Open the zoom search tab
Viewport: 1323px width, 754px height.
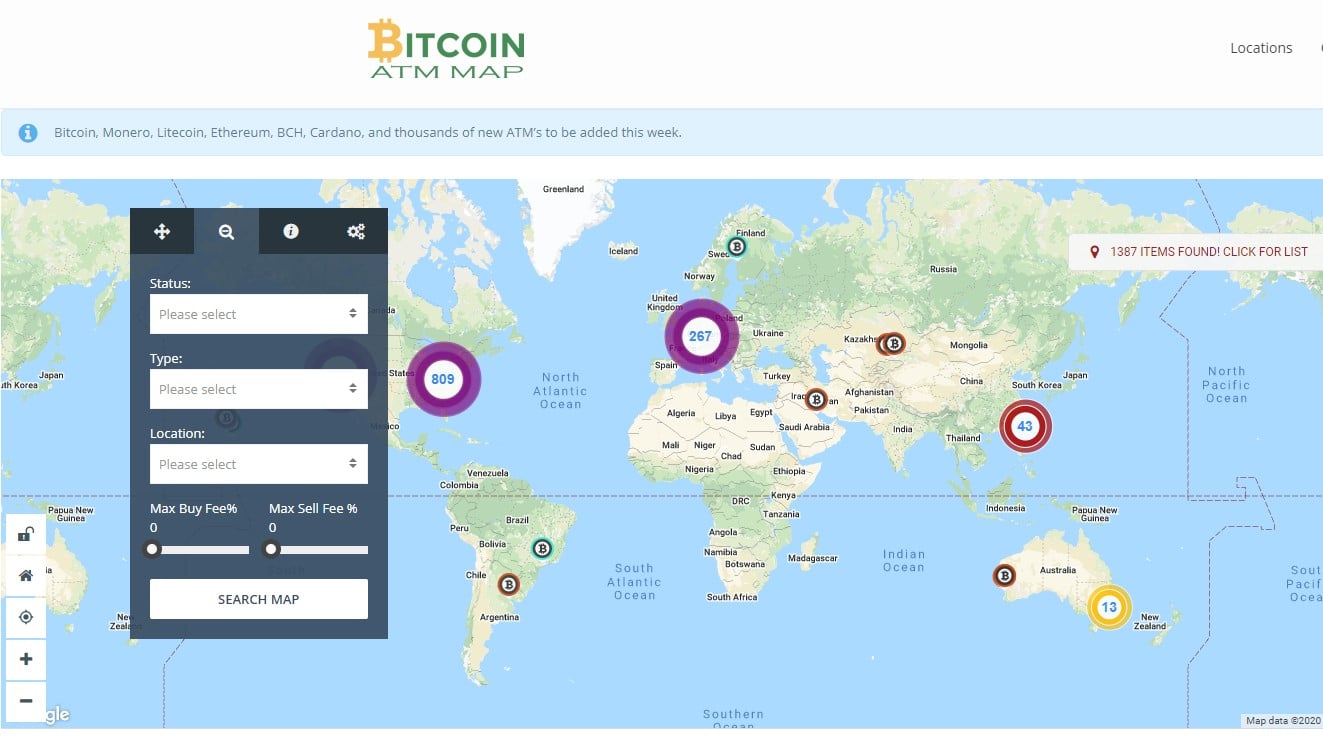pyautogui.click(x=226, y=231)
